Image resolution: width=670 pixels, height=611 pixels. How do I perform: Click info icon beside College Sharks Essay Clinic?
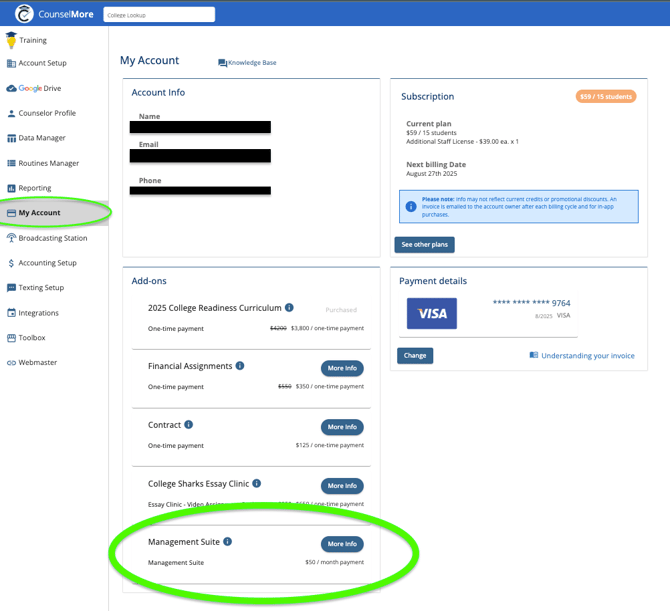coord(257,483)
